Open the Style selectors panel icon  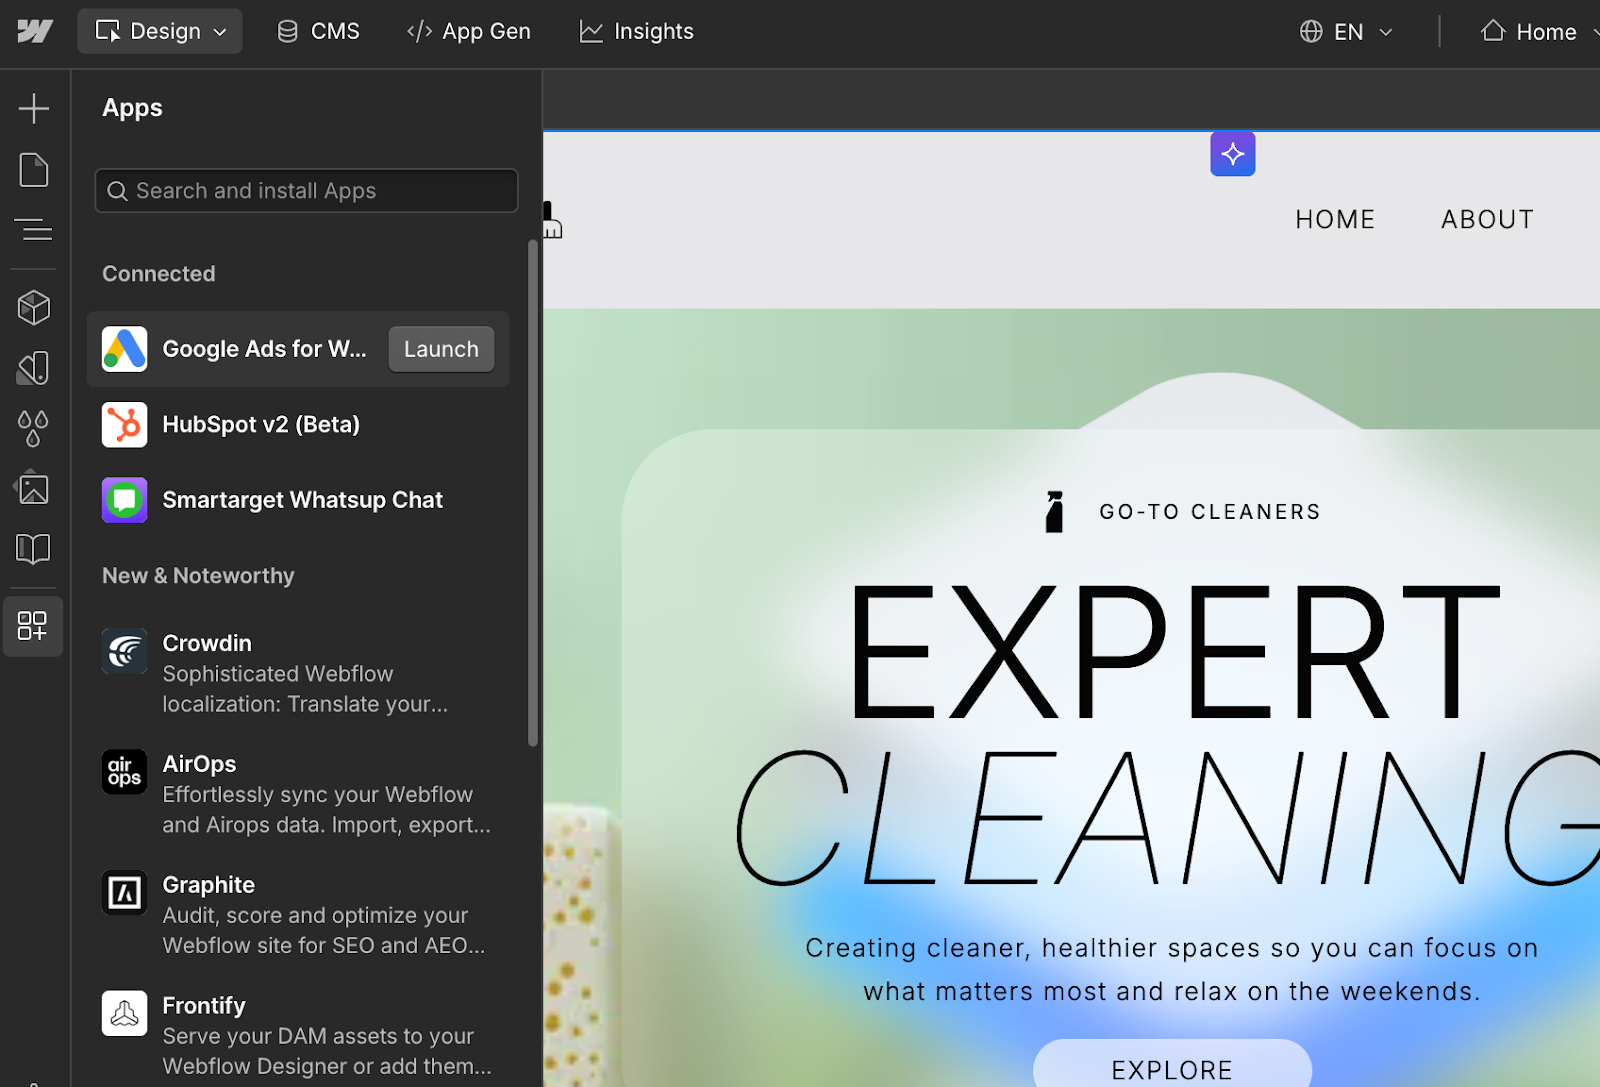(x=34, y=368)
